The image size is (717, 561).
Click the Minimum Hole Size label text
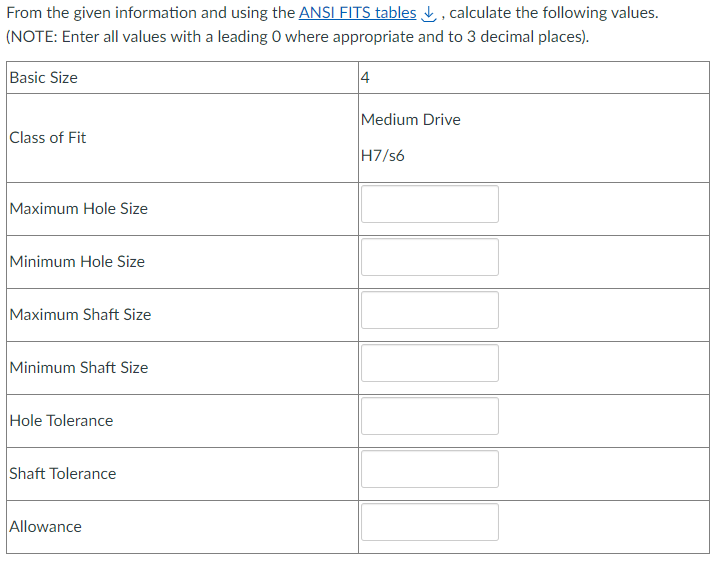click(77, 262)
